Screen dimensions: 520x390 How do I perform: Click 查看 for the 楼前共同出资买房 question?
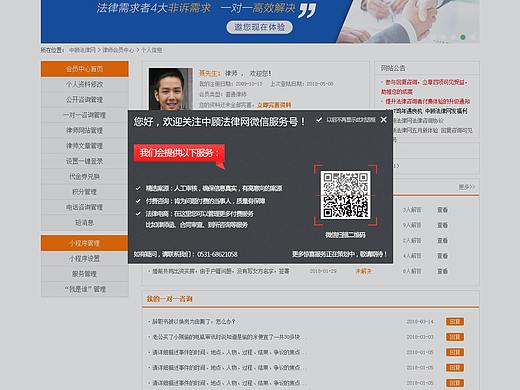point(442,271)
